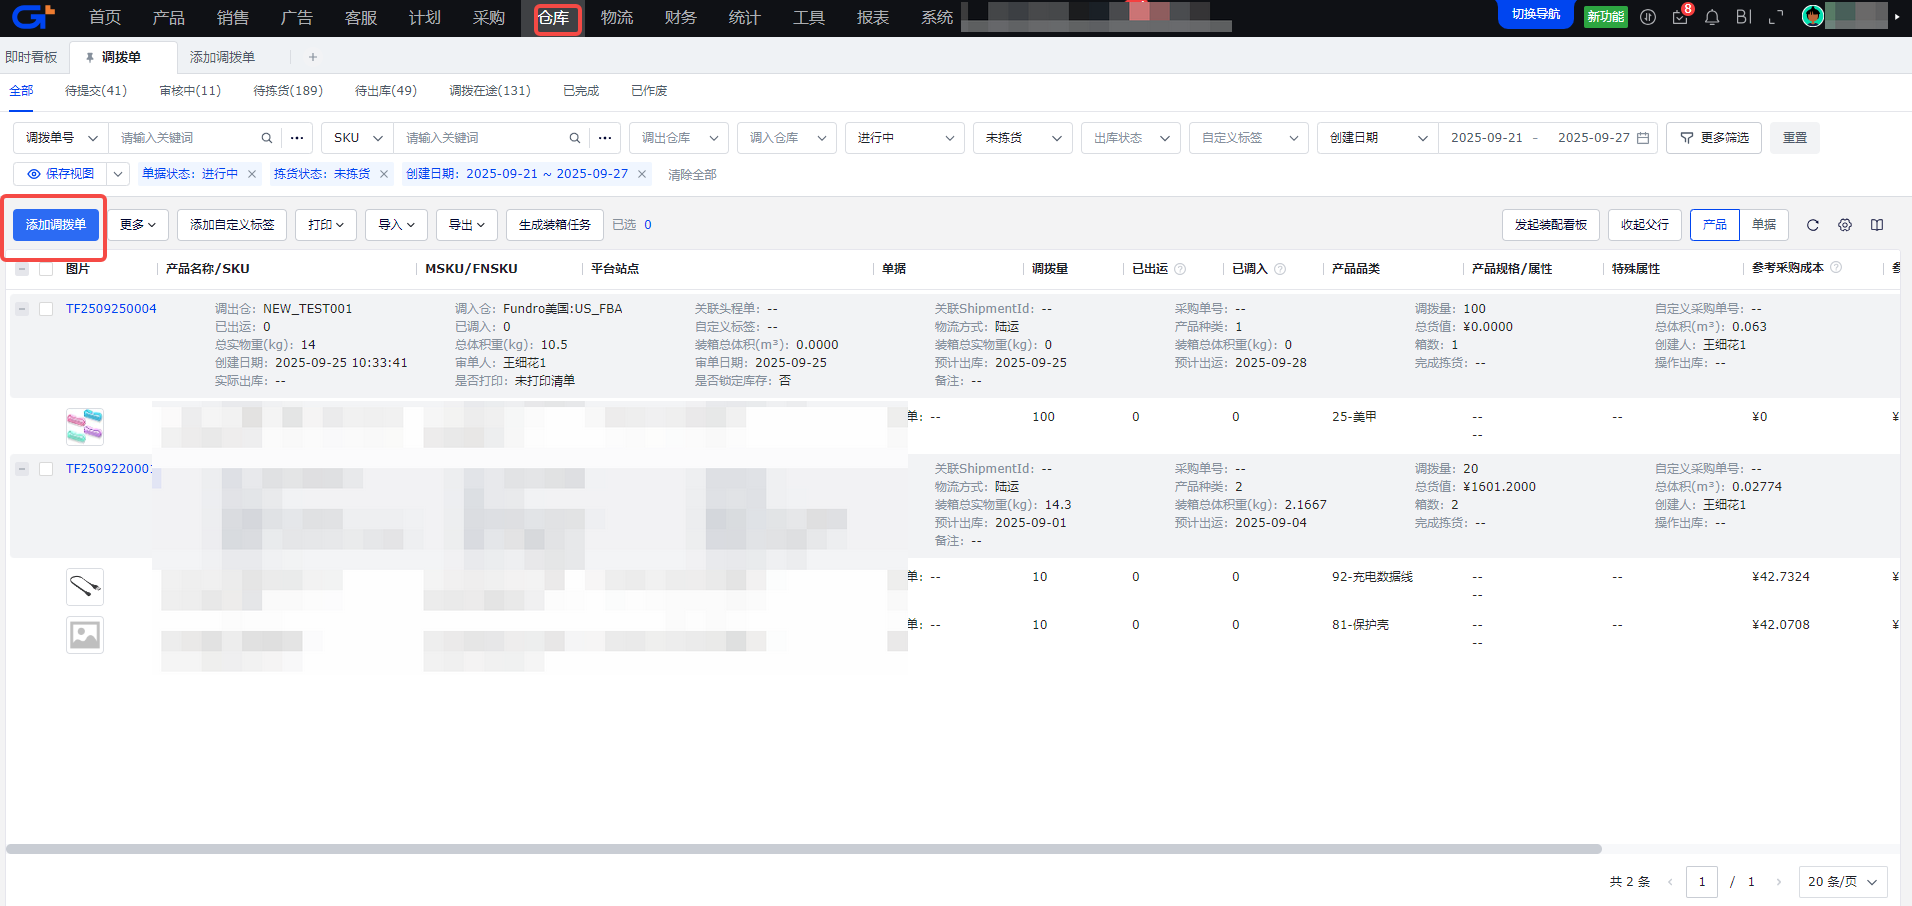Click the search icon in the SKU keyword field

(575, 138)
